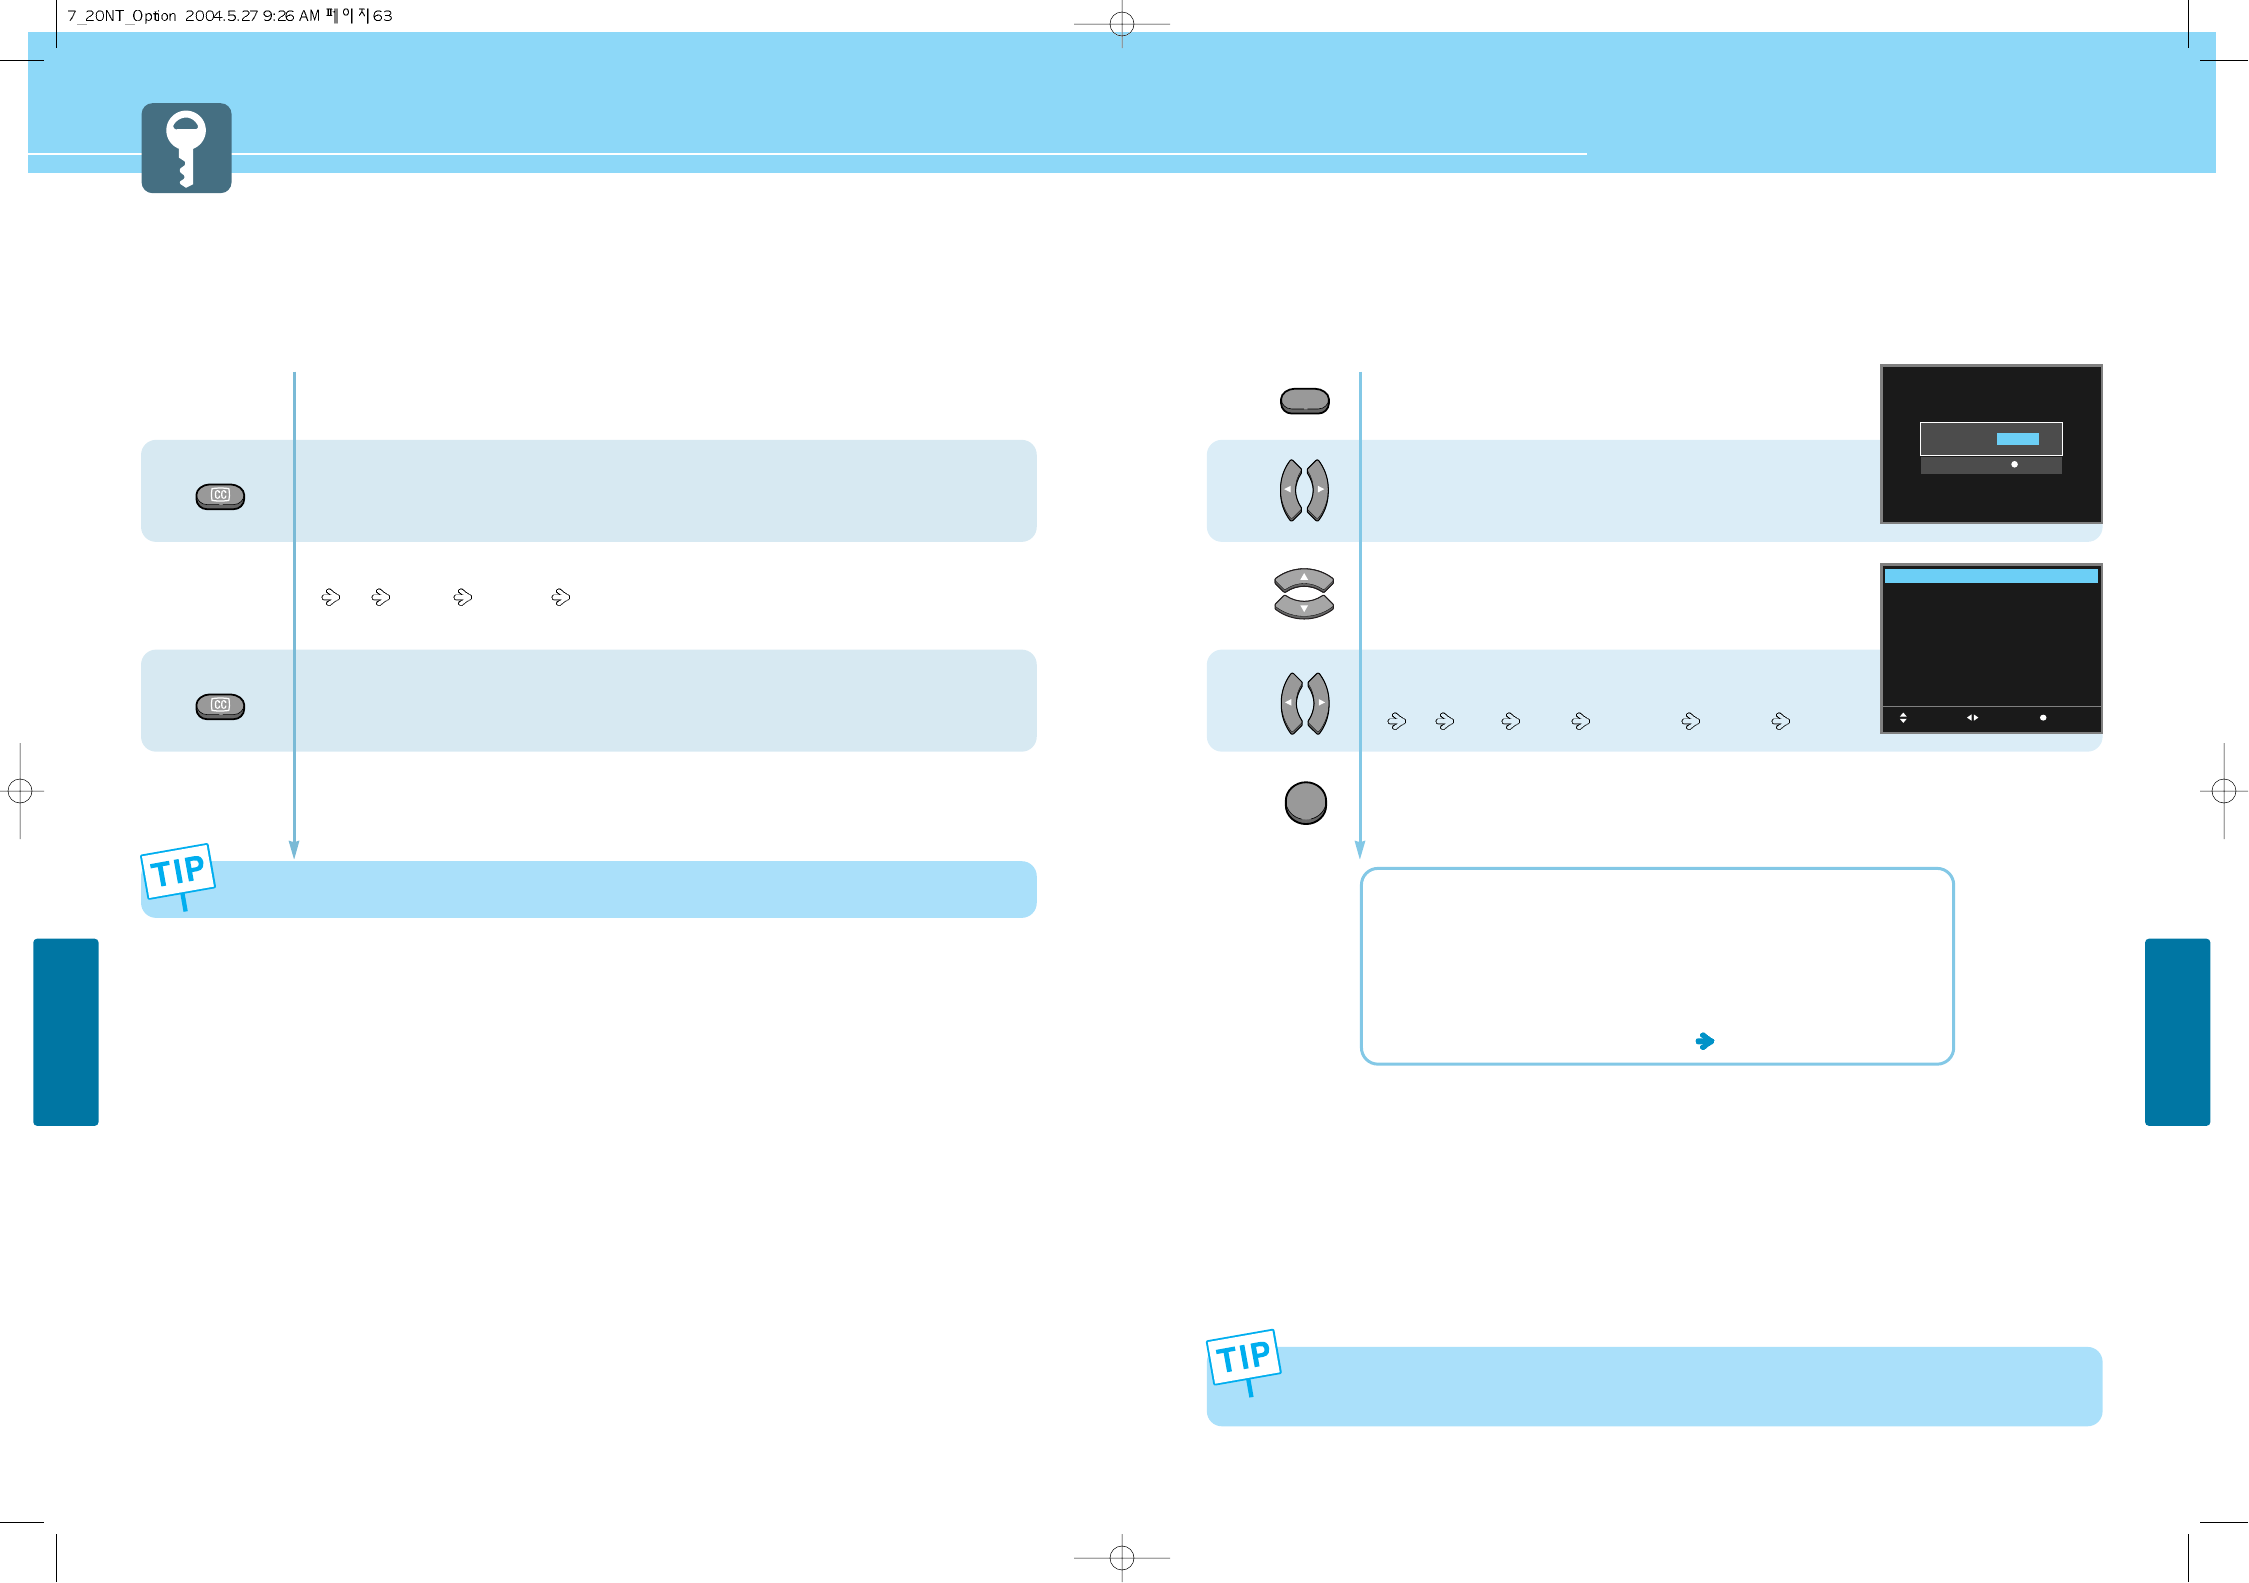Screen dimensions: 2249x1583
Task: Click left/right indicator in the menu screen footer
Action: click(x=1972, y=717)
